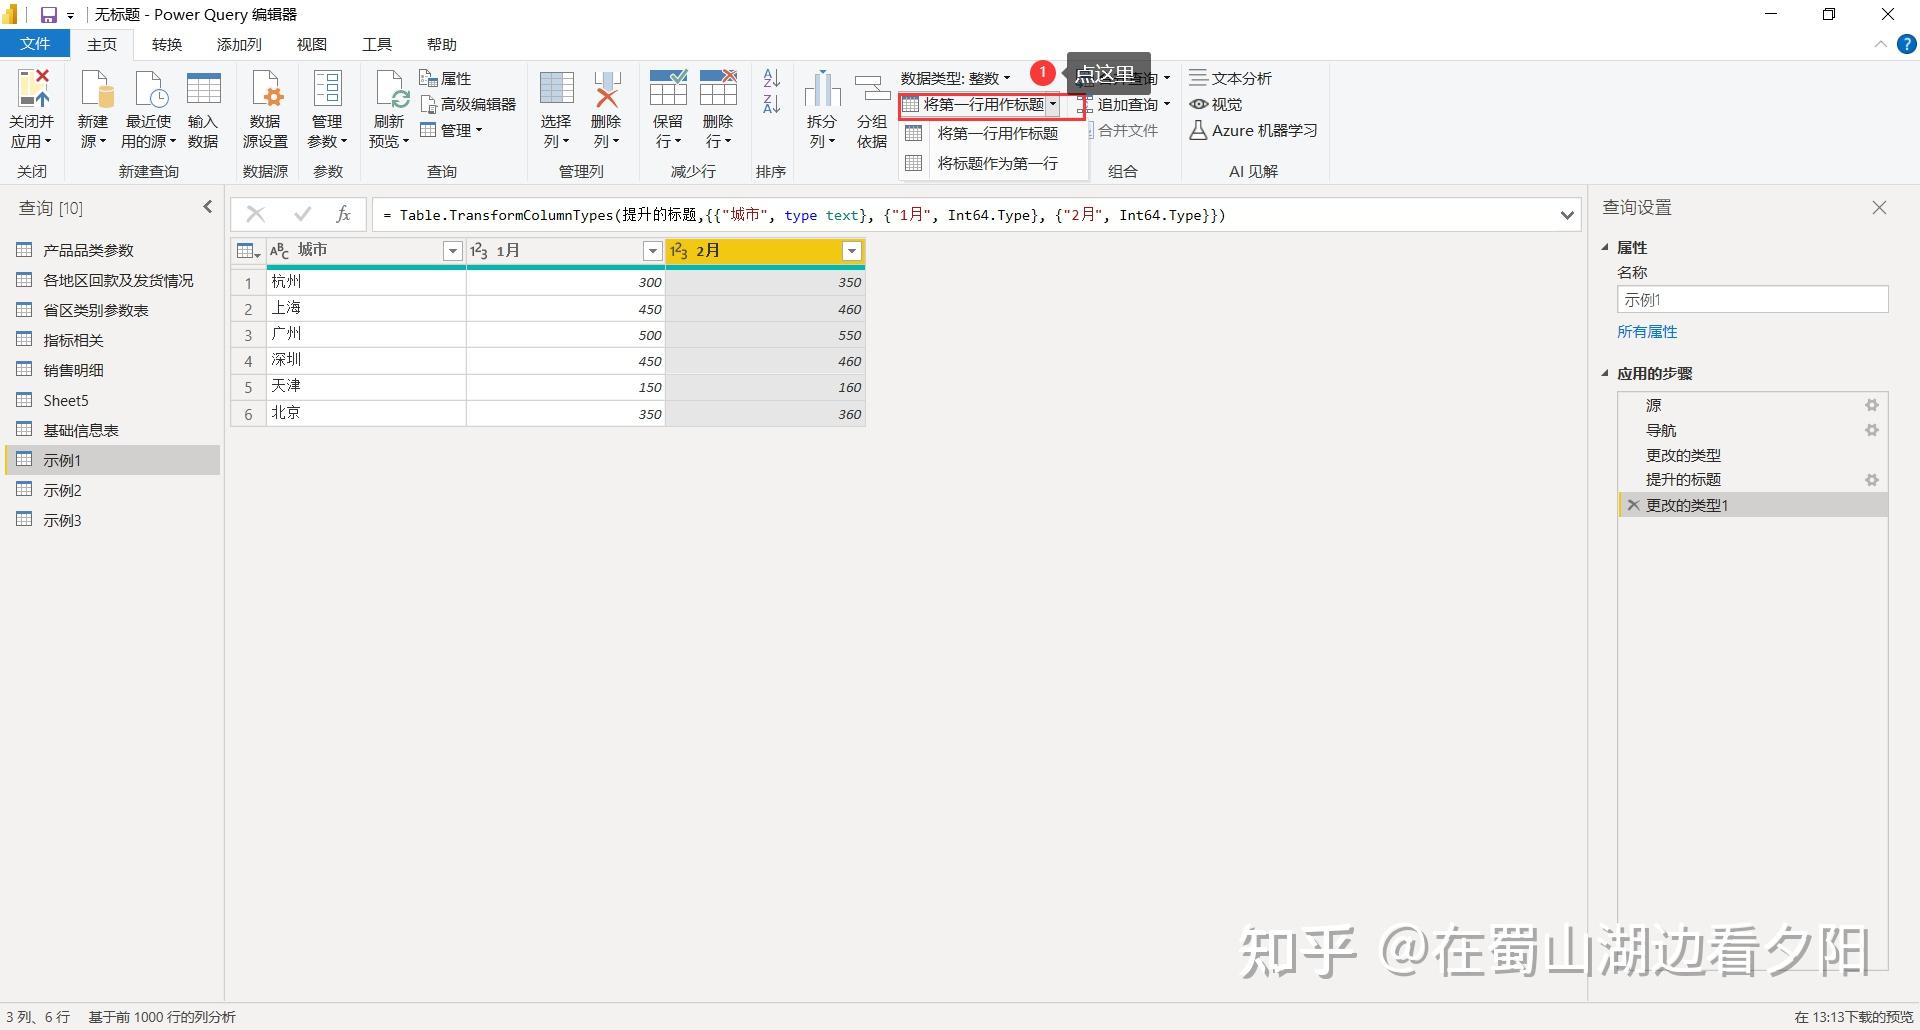1920x1030 pixels.
Task: Click the 名称 field containing 示例1
Action: (1752, 299)
